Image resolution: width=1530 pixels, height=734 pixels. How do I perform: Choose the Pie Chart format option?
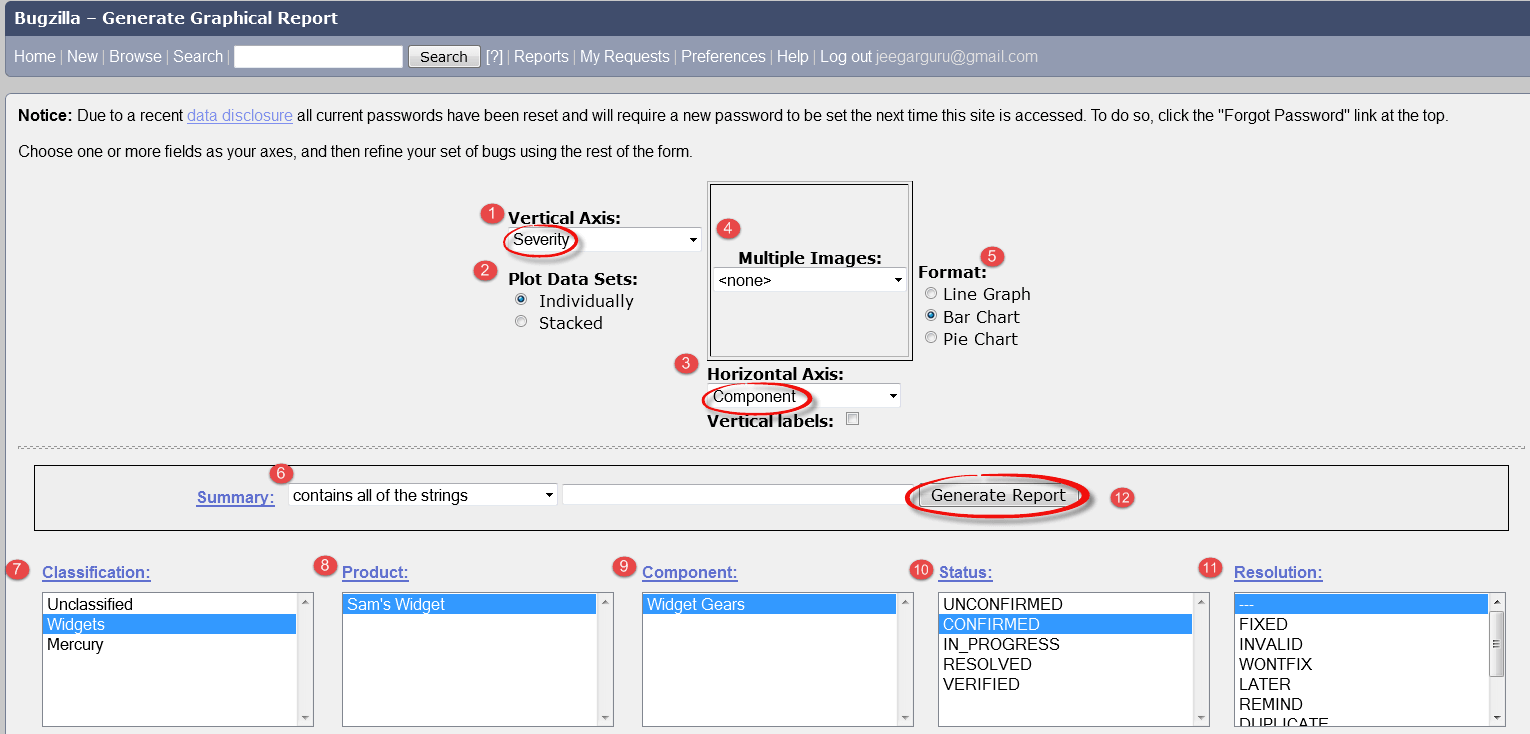[931, 338]
